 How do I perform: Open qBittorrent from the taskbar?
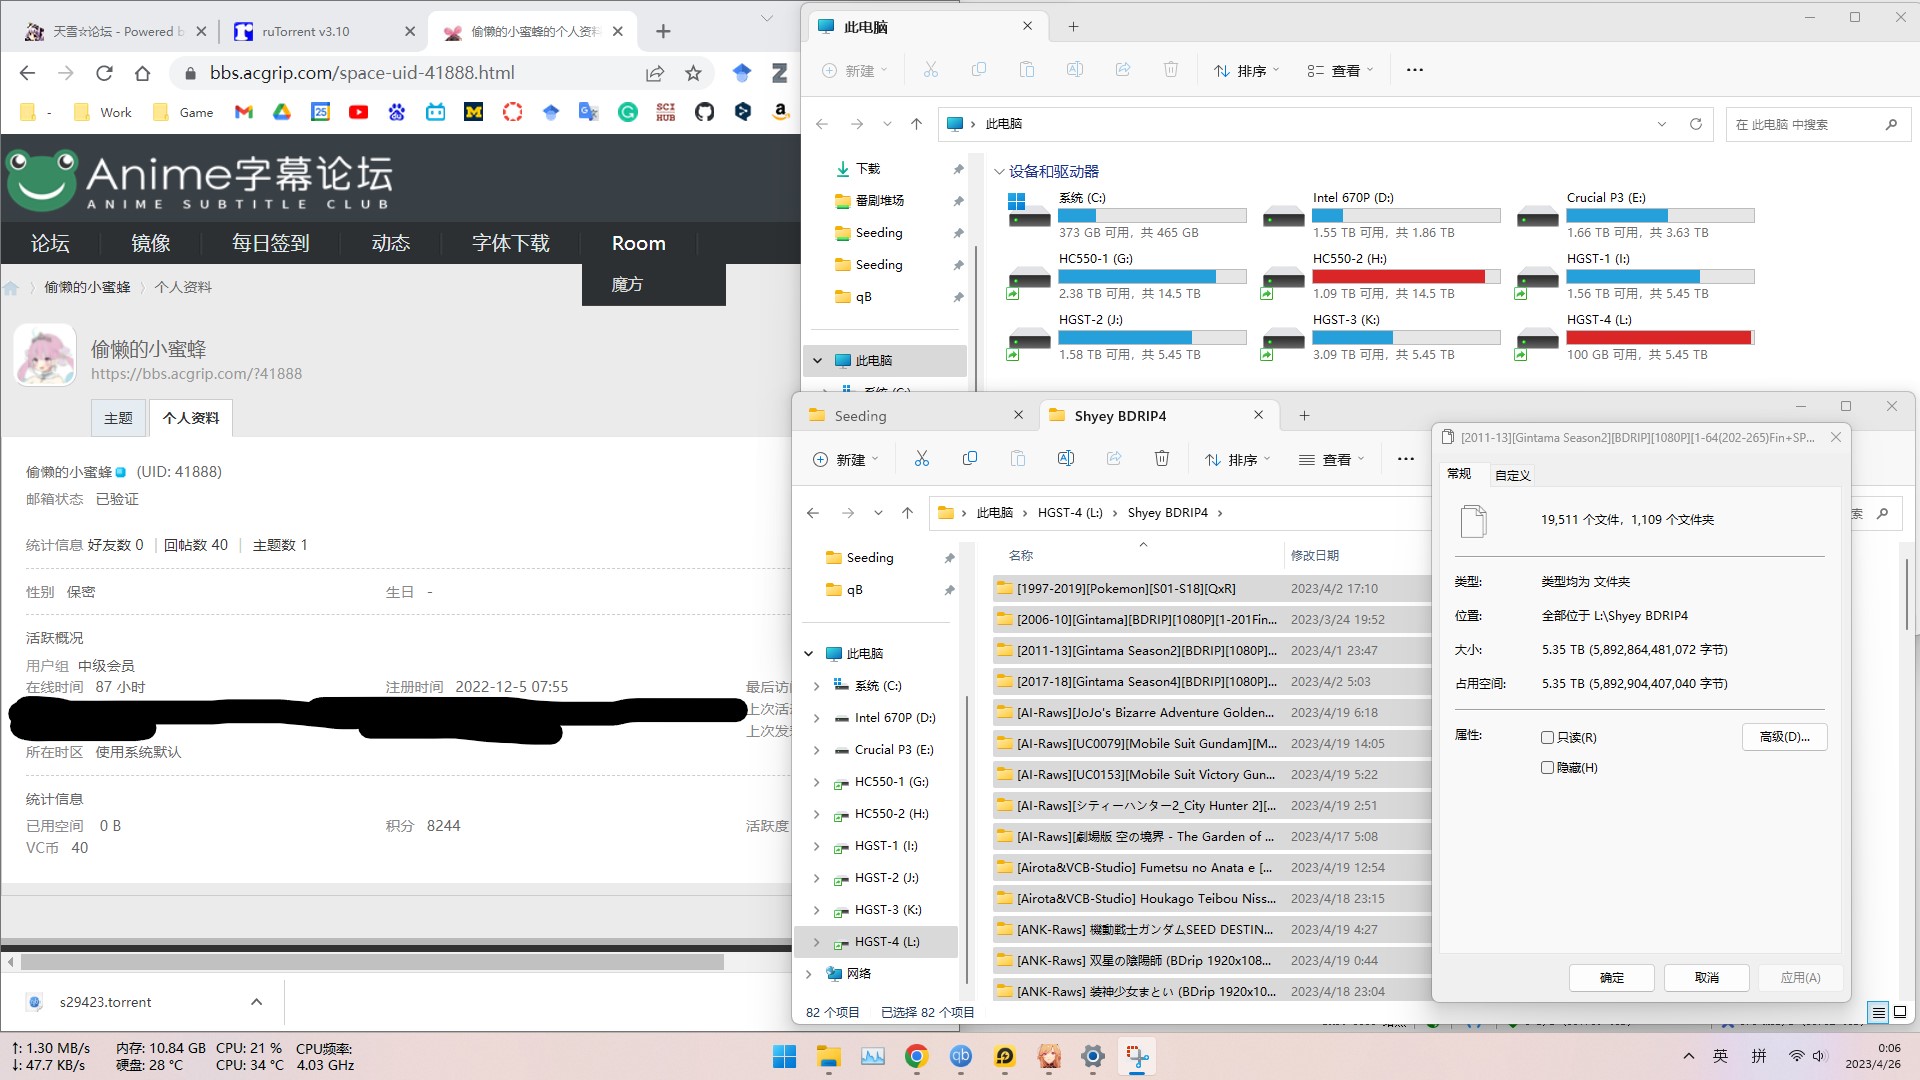(x=960, y=1056)
